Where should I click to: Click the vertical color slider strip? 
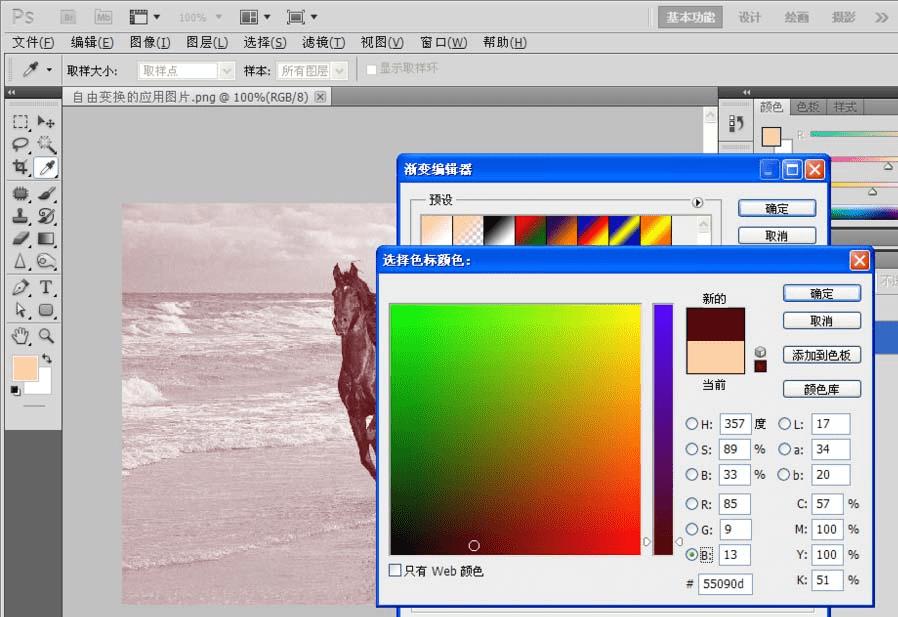point(663,429)
